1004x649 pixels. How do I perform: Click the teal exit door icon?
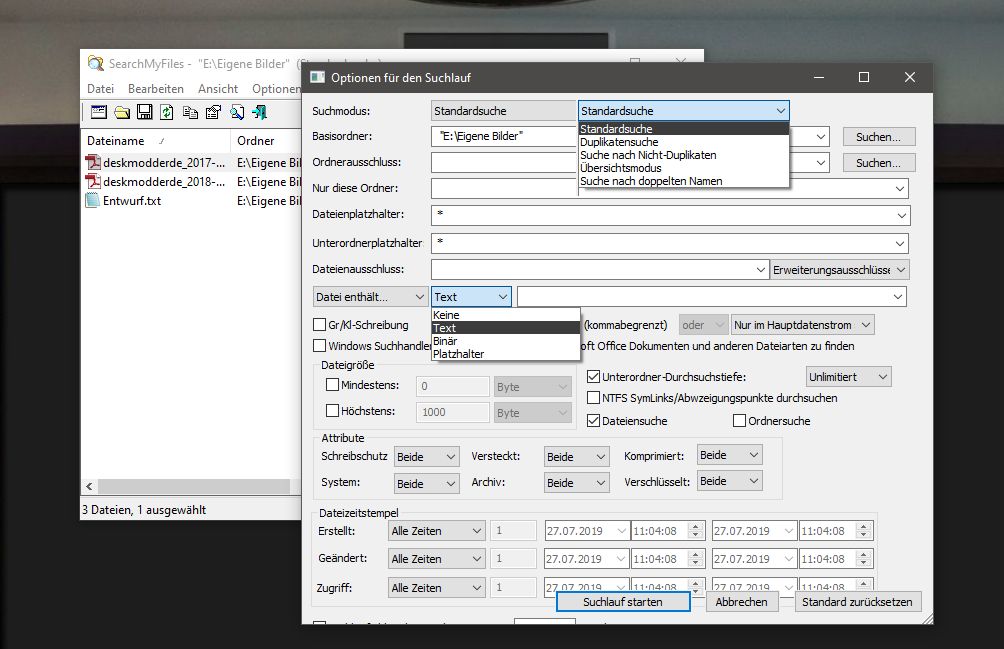259,113
